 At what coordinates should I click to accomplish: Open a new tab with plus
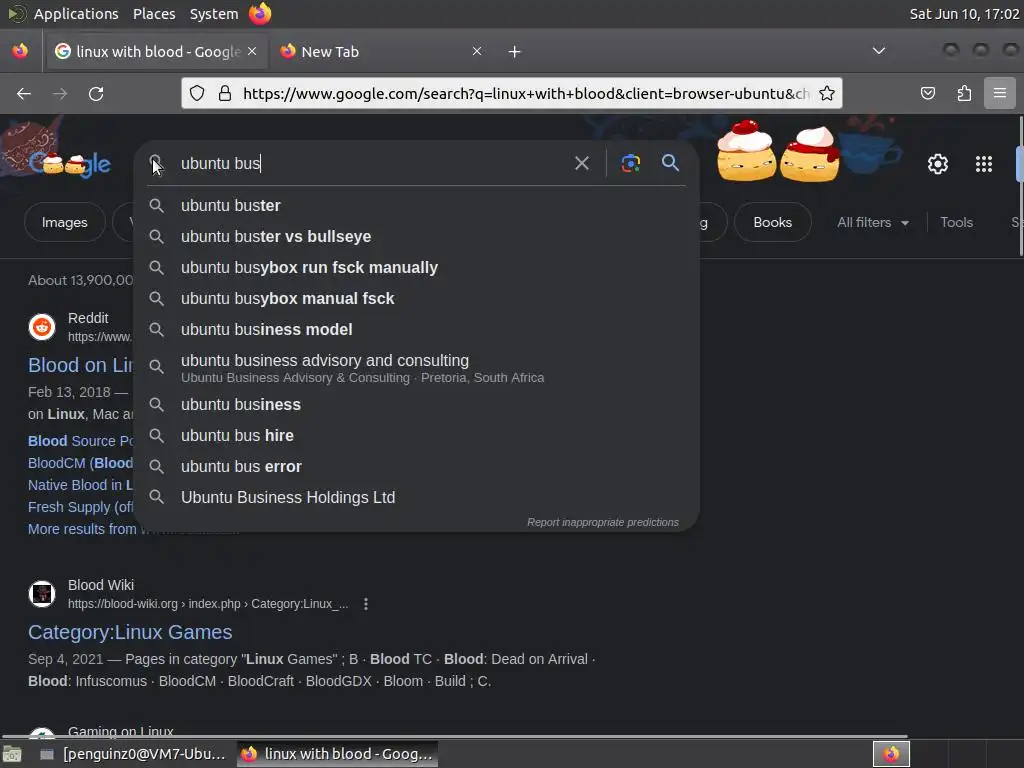(x=515, y=52)
